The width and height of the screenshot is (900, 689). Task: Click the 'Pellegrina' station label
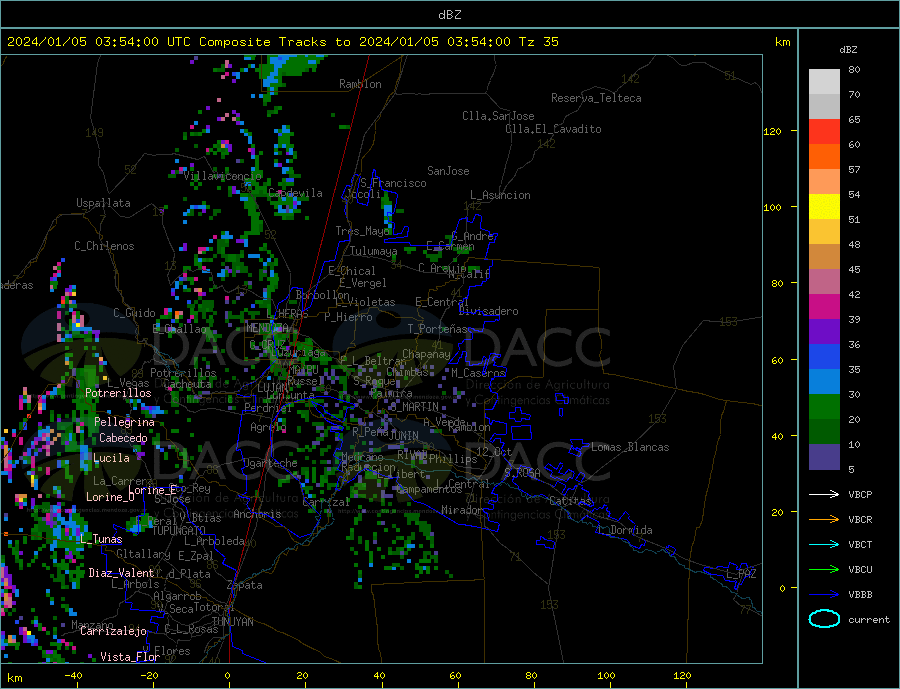124,422
